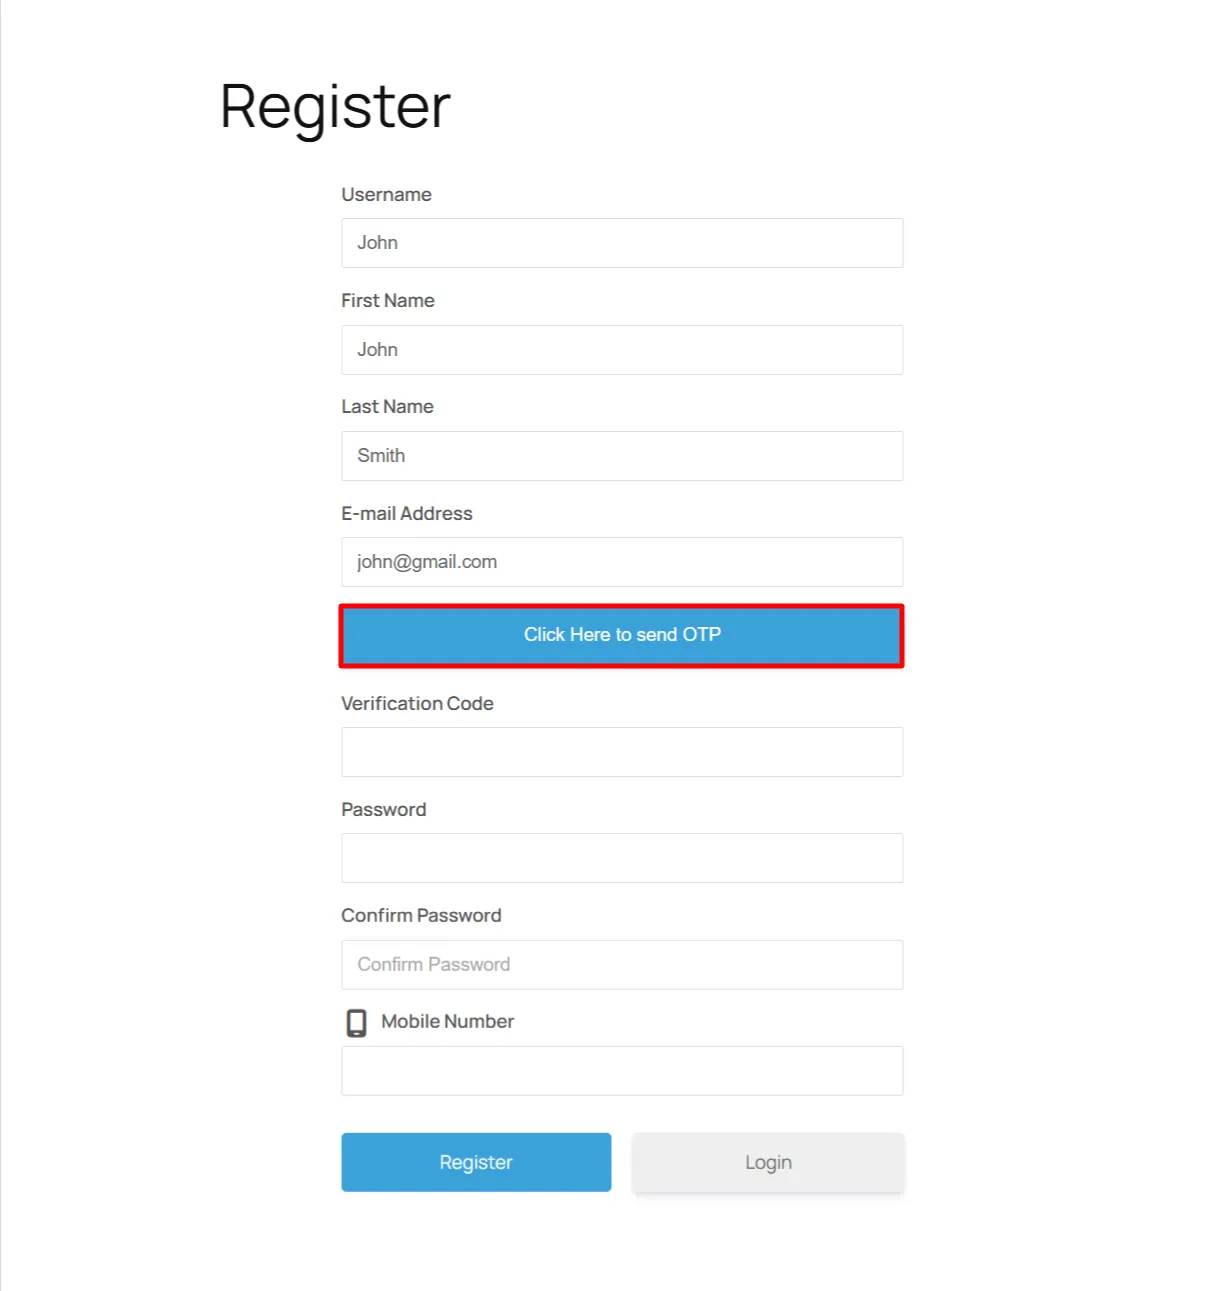Click the Password label
This screenshot has width=1232, height=1291.
pos(383,809)
